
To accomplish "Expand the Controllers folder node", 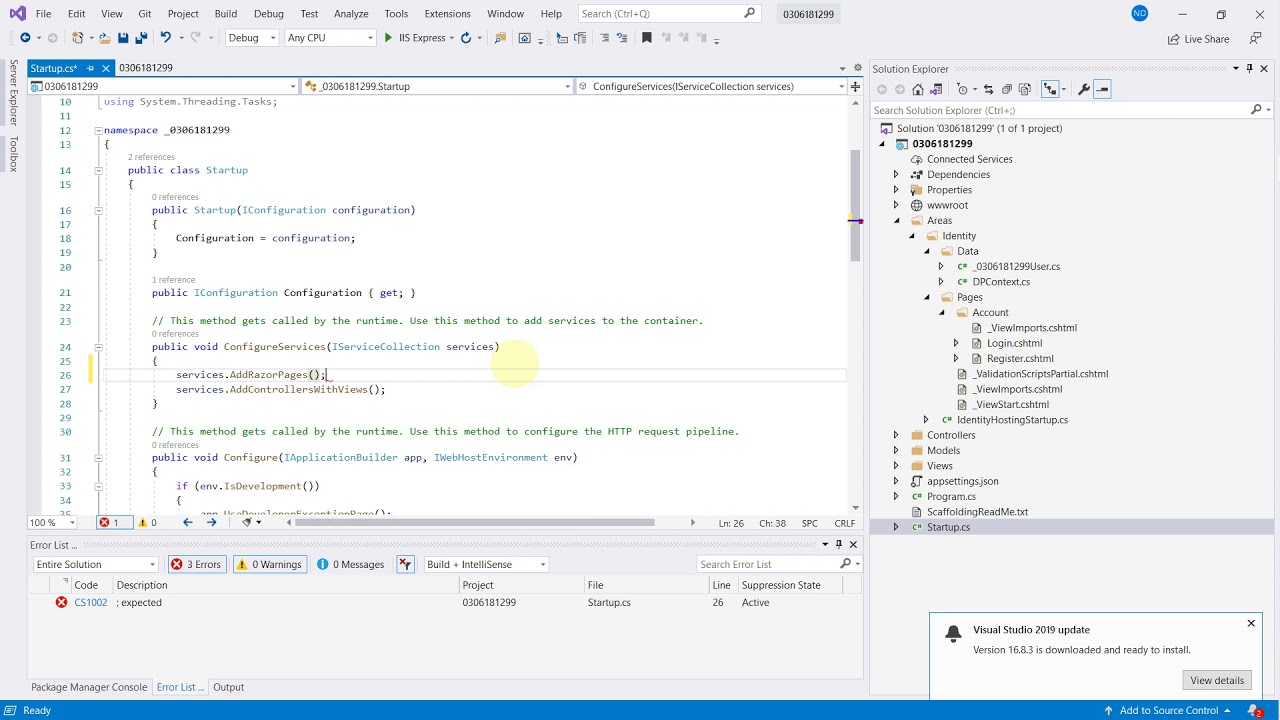I will (x=896, y=435).
